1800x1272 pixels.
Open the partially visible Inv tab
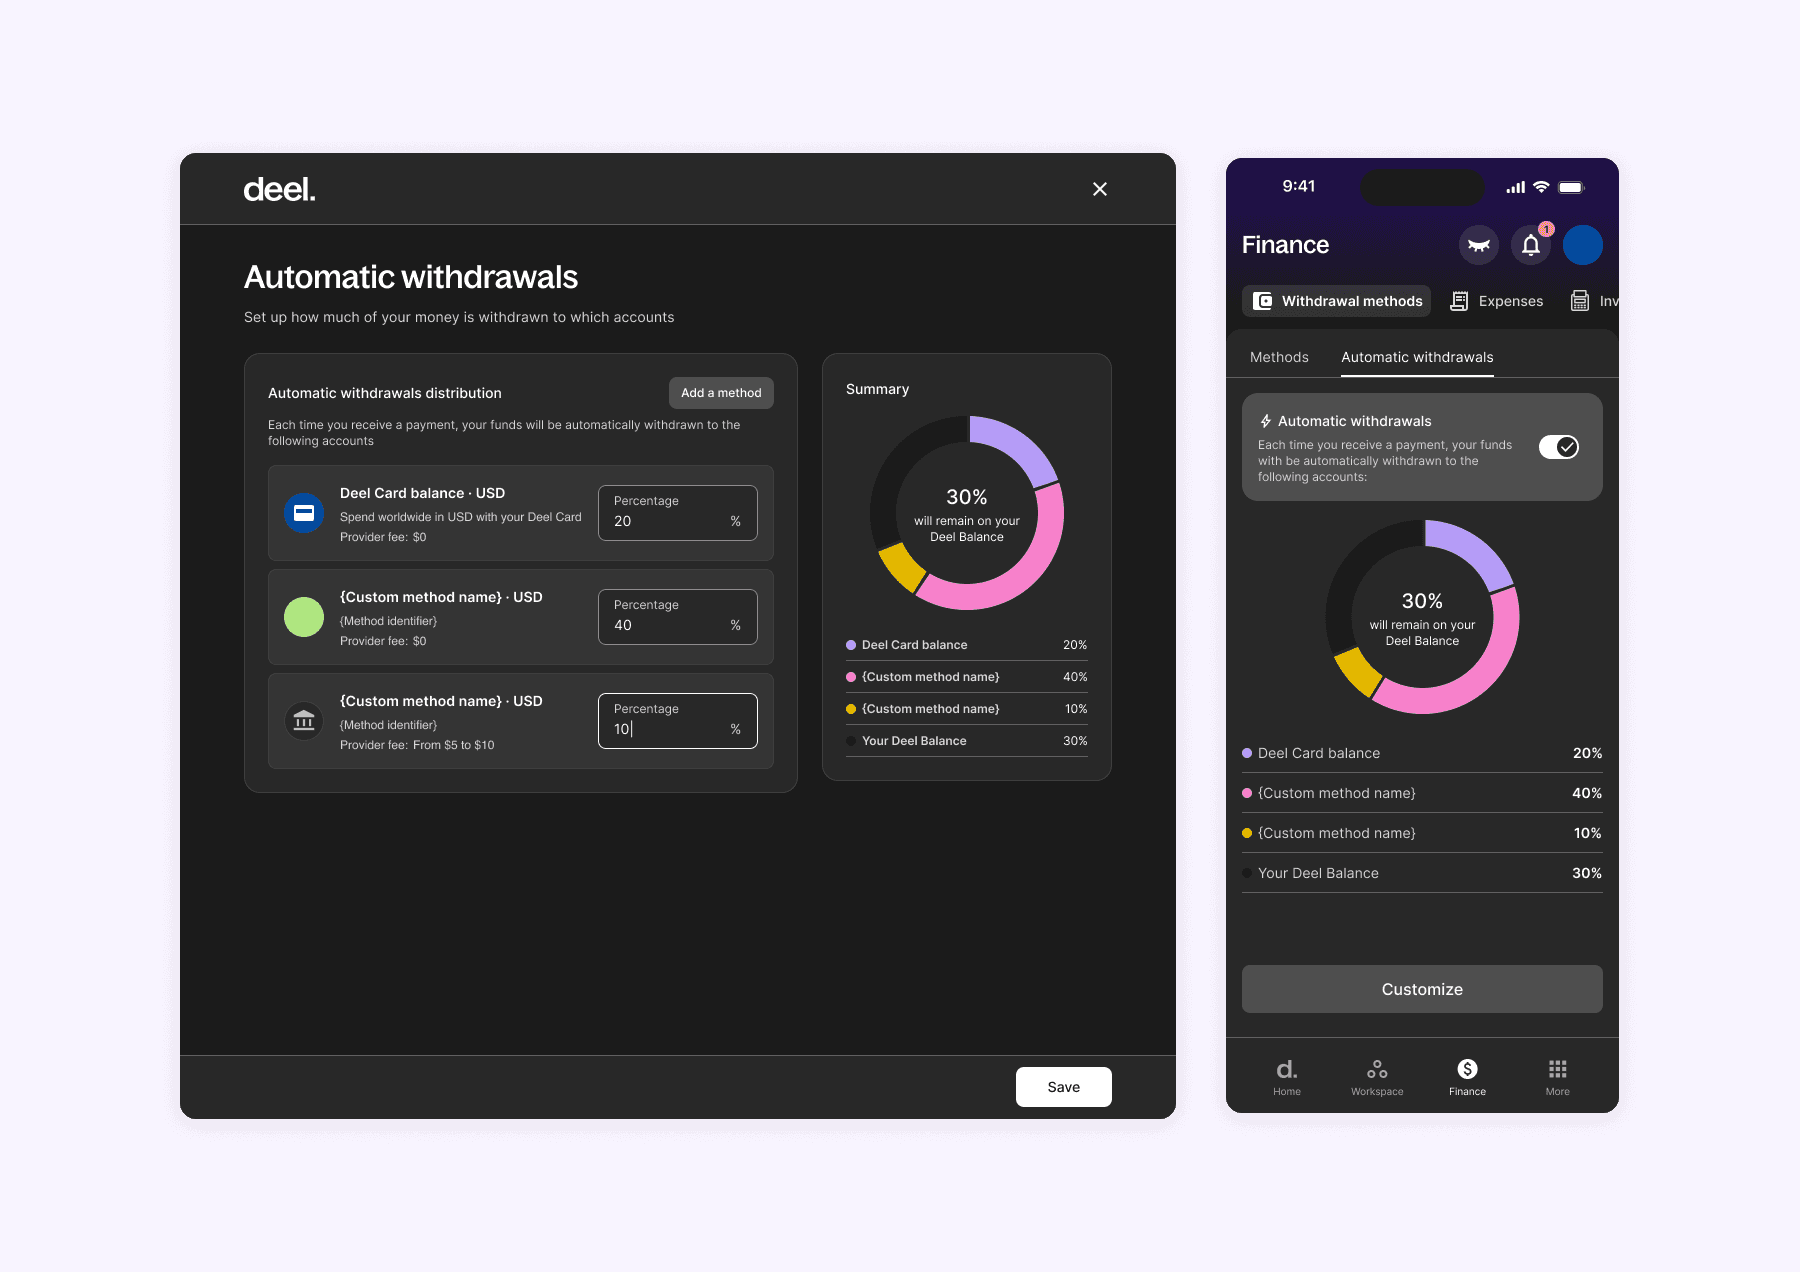click(x=1595, y=301)
